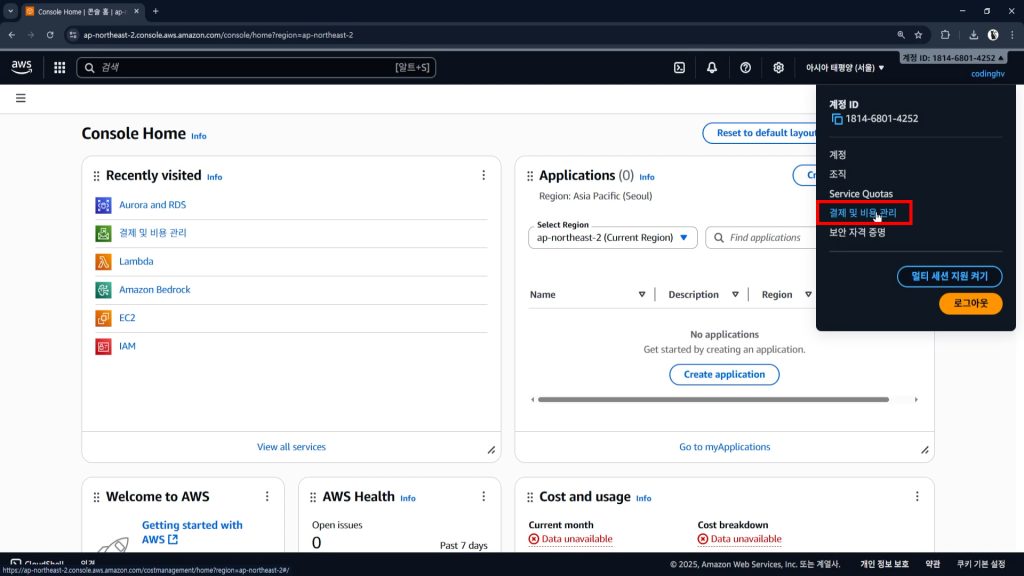Open Welcome to AWS widget options menu
The width and height of the screenshot is (1024, 576).
tap(267, 496)
